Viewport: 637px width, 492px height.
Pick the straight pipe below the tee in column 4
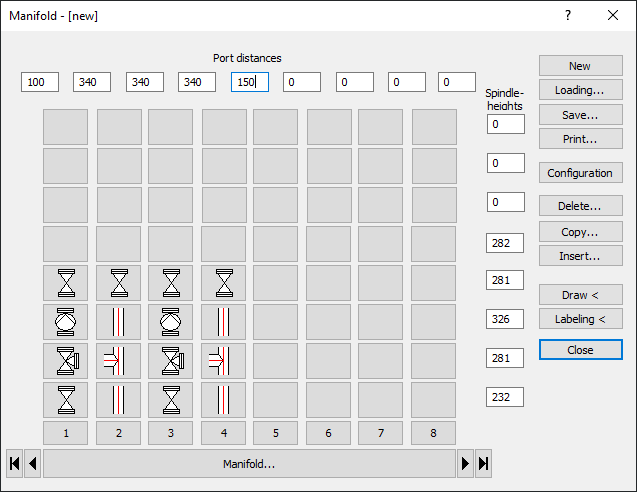223,400
